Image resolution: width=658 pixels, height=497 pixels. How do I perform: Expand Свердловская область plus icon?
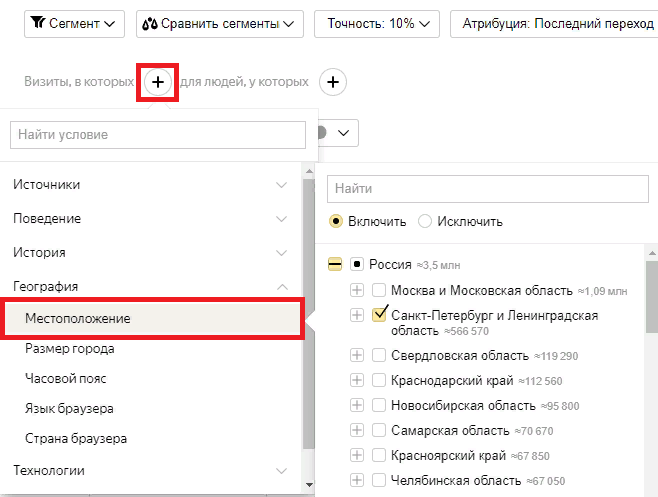click(357, 355)
